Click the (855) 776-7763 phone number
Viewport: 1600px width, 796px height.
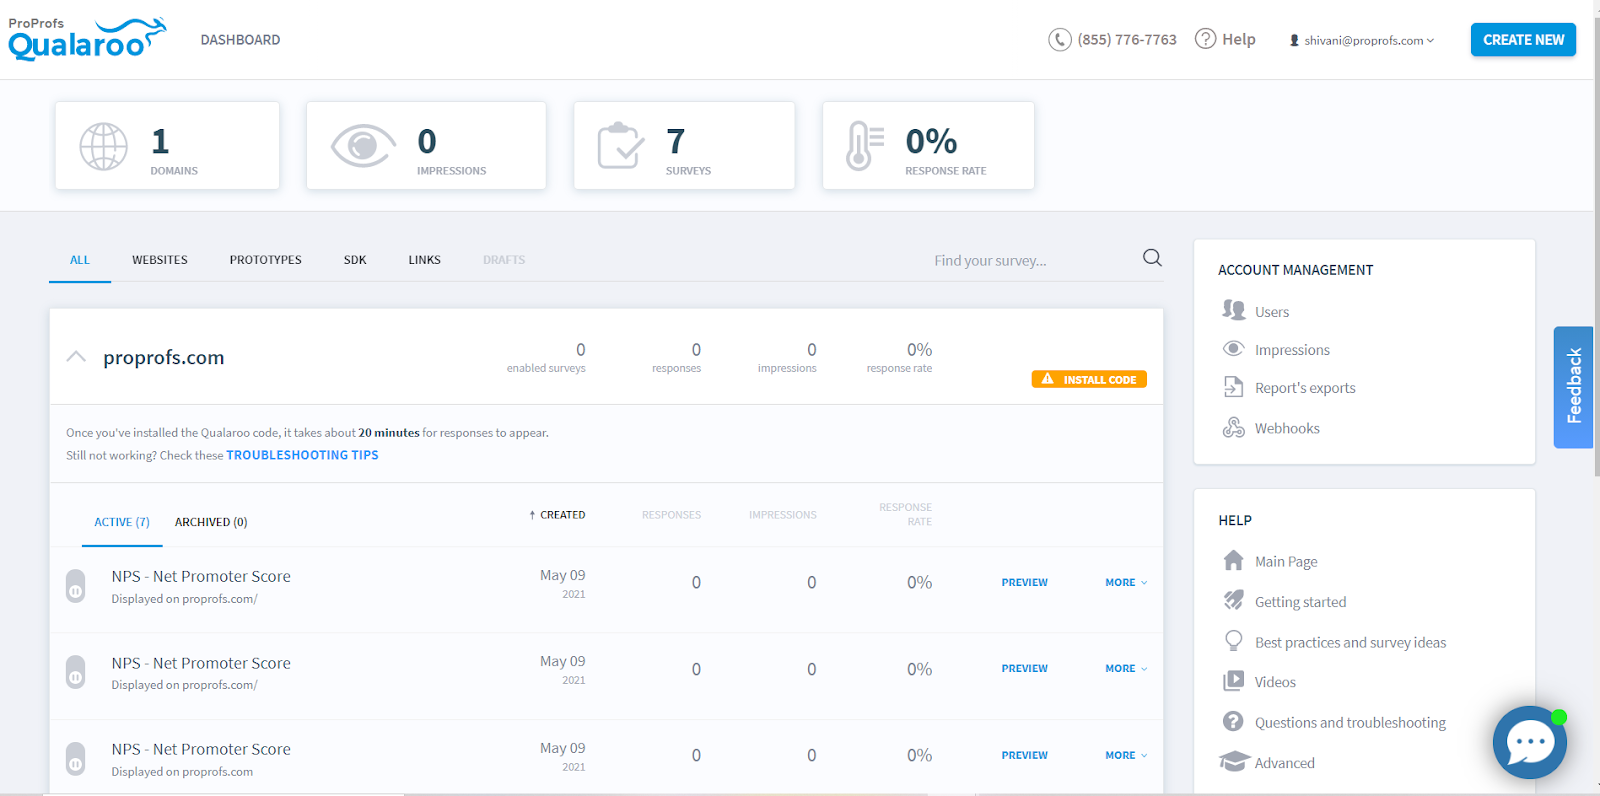point(1127,40)
